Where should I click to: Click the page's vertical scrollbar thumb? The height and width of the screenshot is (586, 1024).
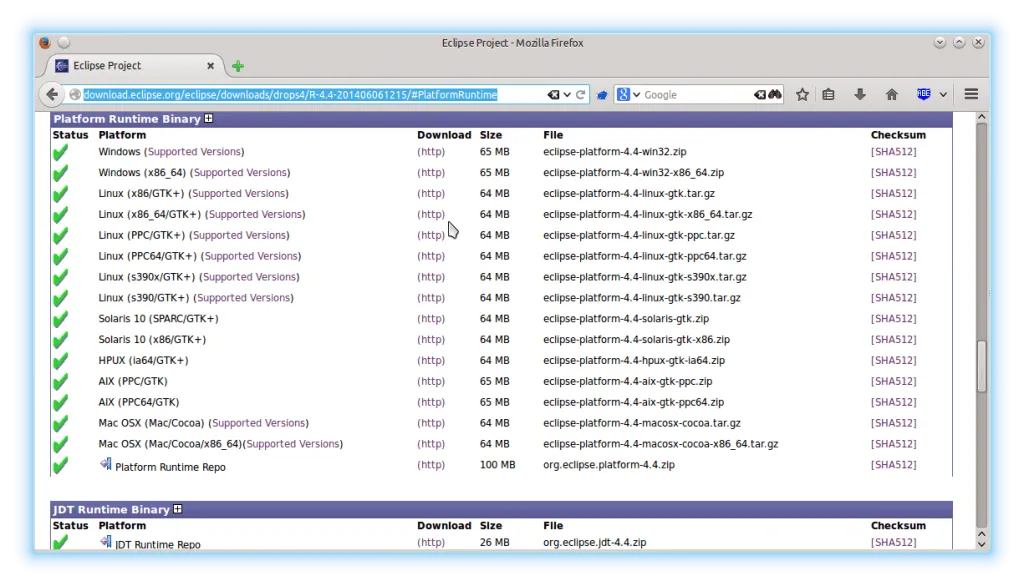(x=981, y=365)
